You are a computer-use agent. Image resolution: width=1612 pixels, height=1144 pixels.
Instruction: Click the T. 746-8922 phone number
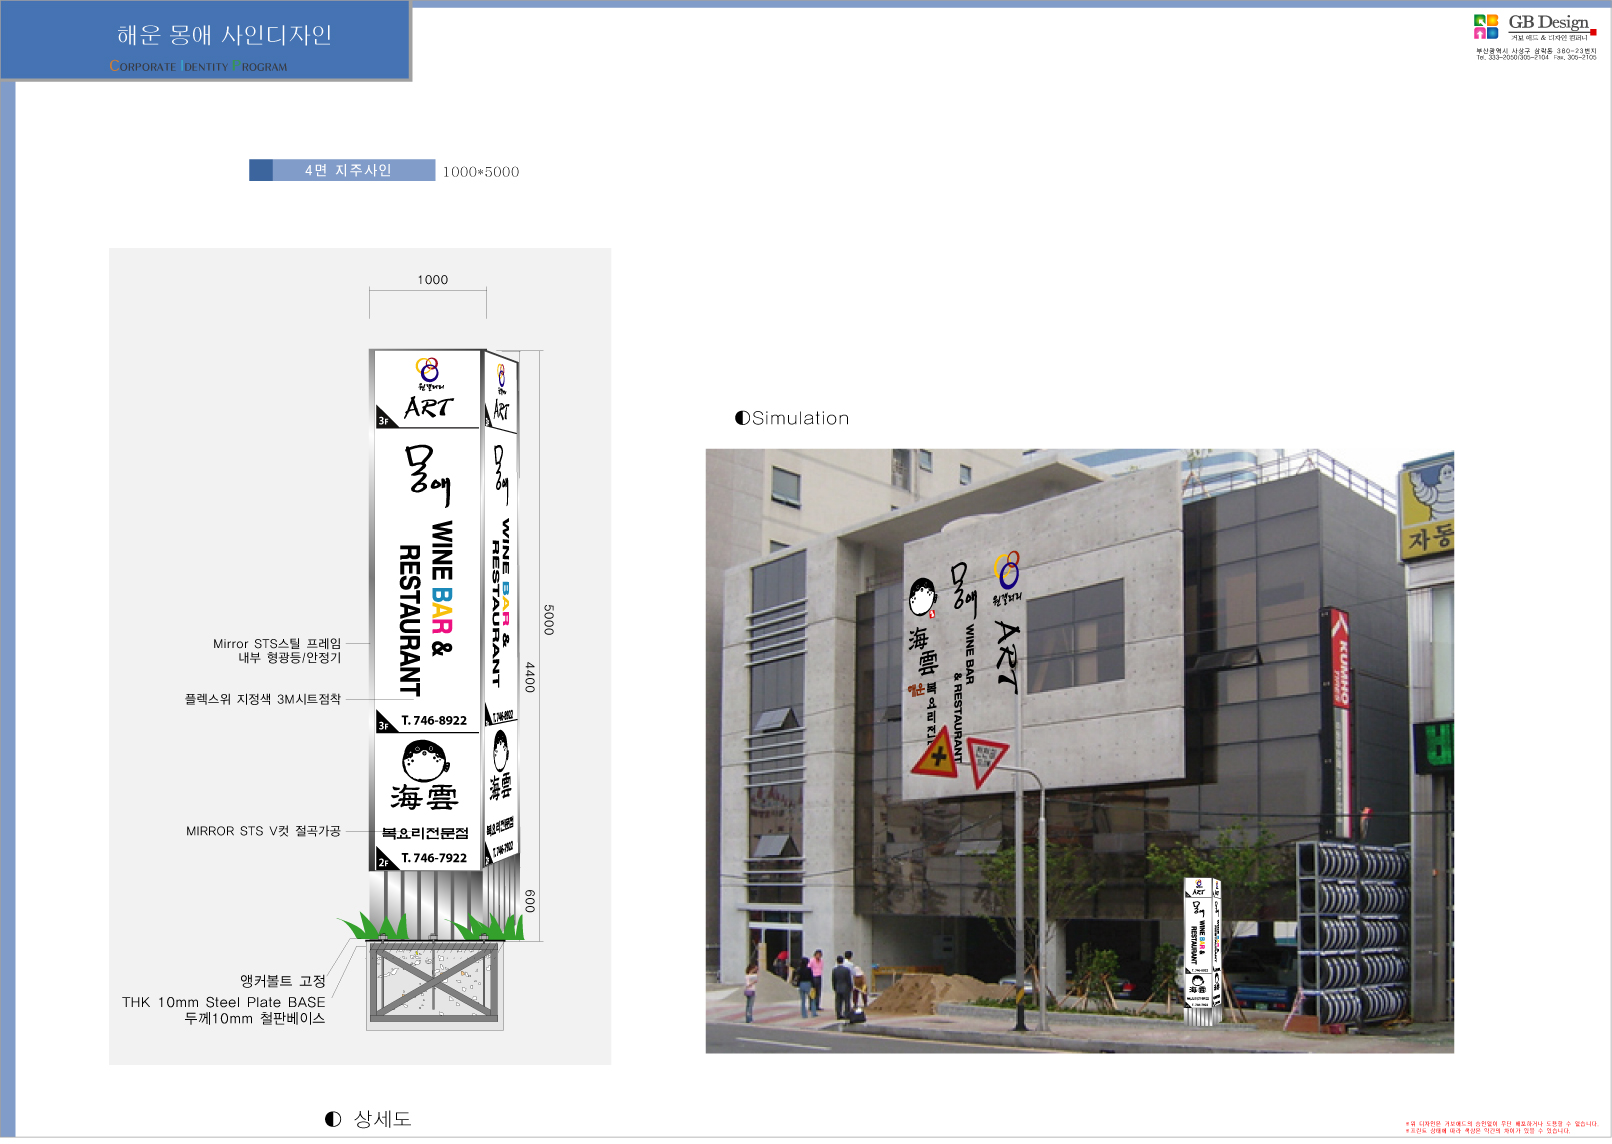(434, 721)
